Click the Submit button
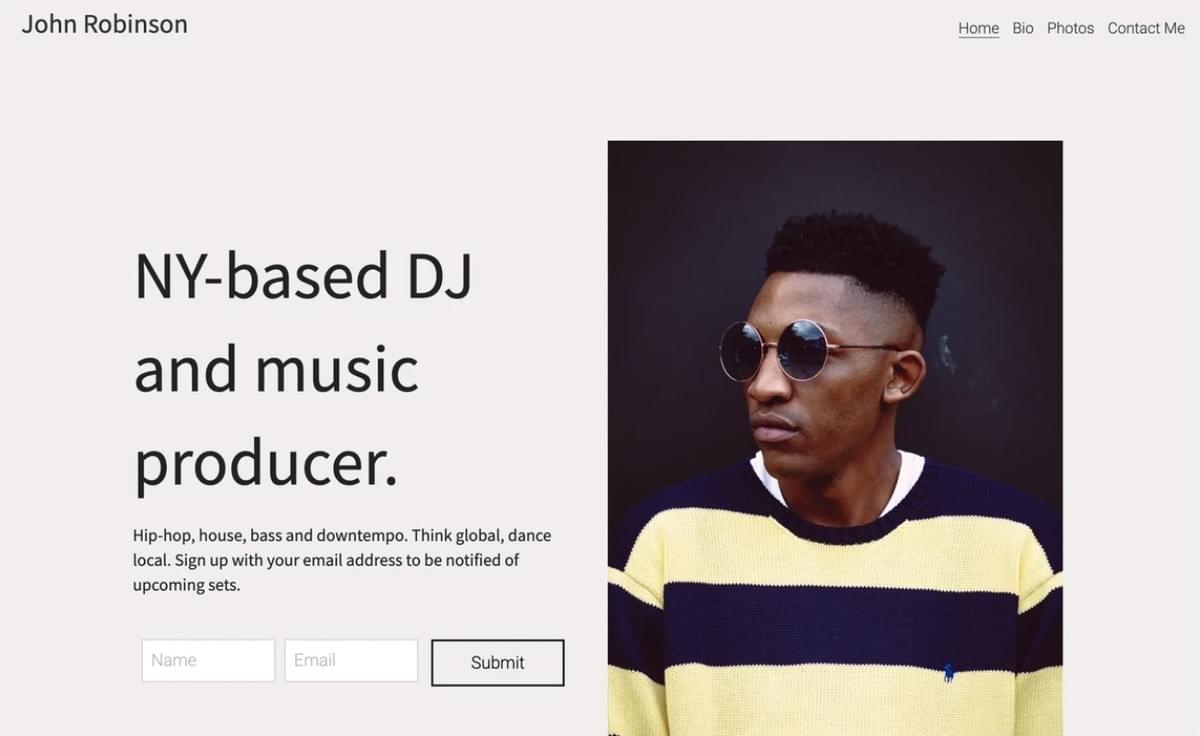The width and height of the screenshot is (1200, 736). (498, 662)
